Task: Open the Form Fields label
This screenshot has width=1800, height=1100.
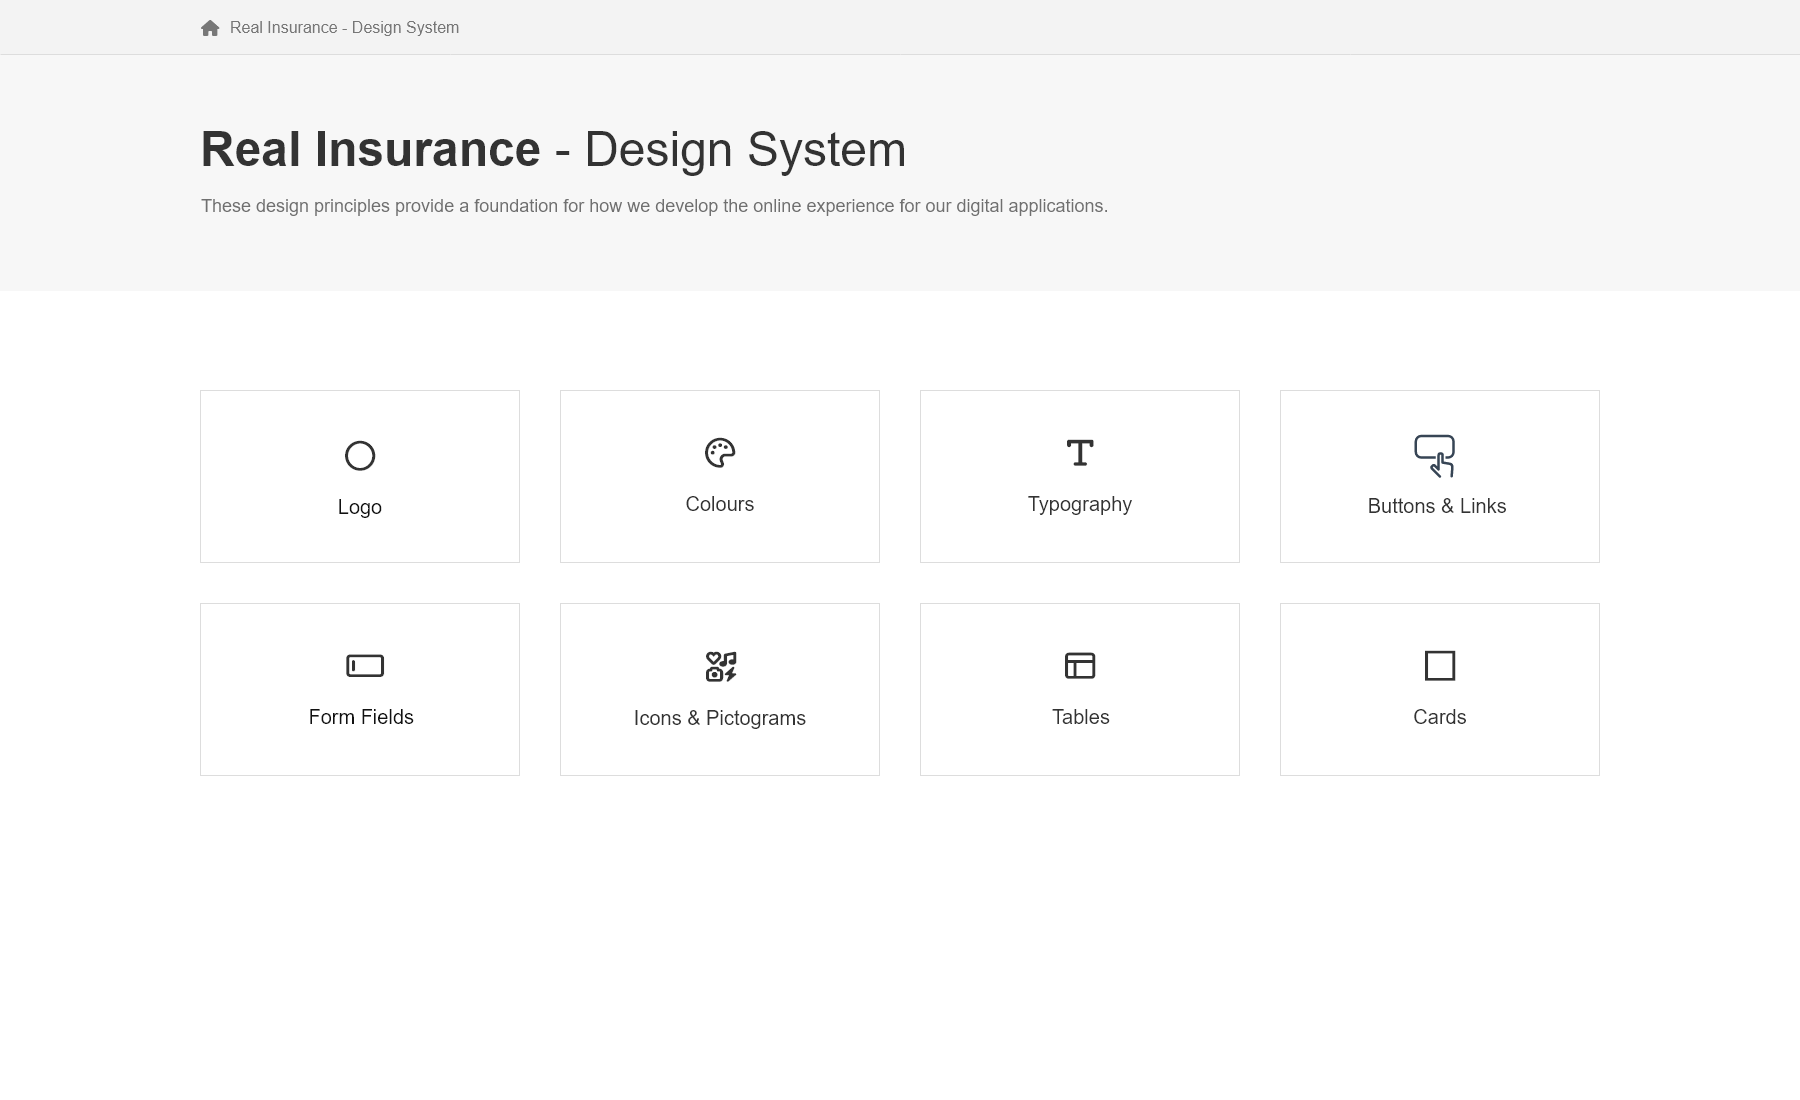Action: click(361, 717)
